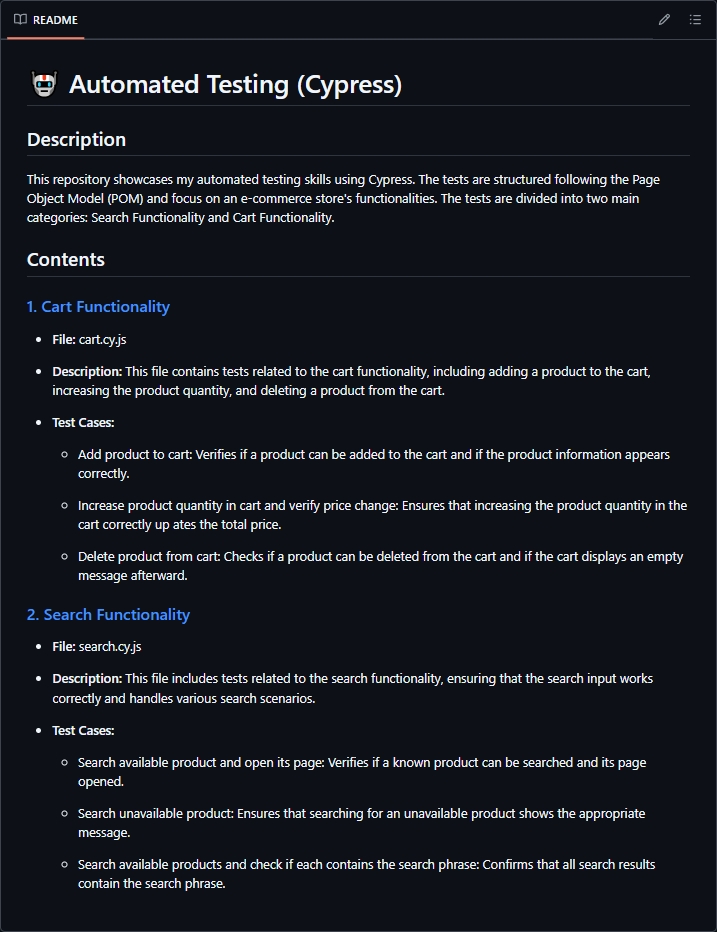Screen dimensions: 717x932
Task: Click the 'Add product to cart' test case
Action: click(135, 455)
